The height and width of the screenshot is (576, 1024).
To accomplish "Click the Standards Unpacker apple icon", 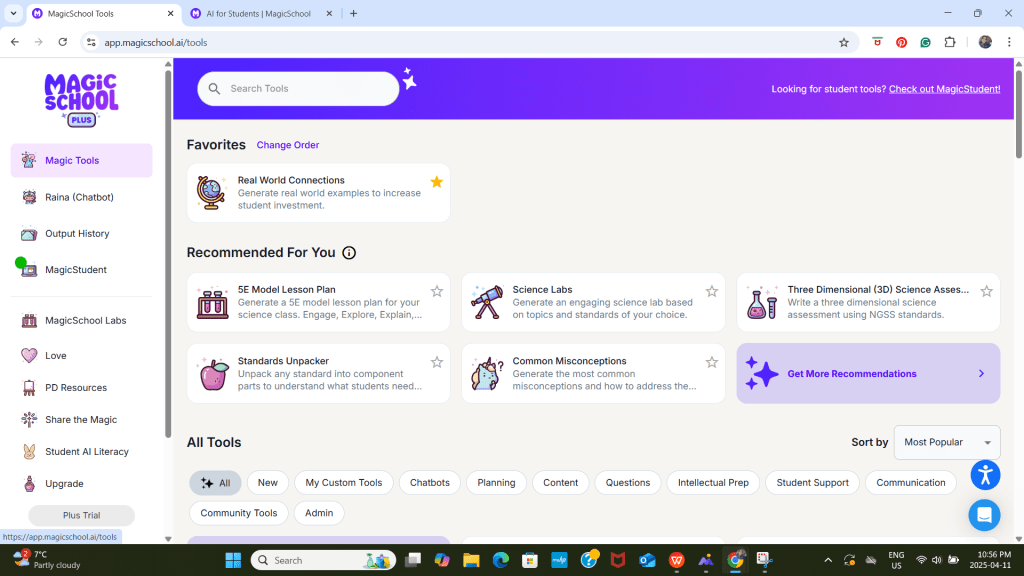I will (x=213, y=374).
